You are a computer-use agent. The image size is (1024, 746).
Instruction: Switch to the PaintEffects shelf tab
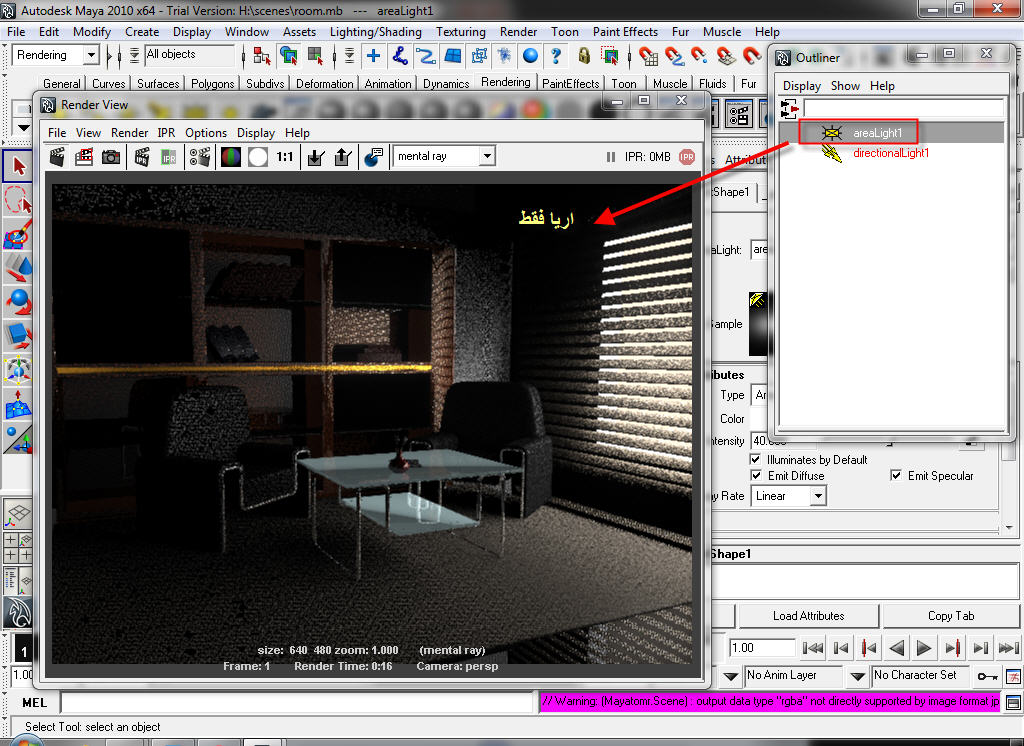click(x=570, y=84)
